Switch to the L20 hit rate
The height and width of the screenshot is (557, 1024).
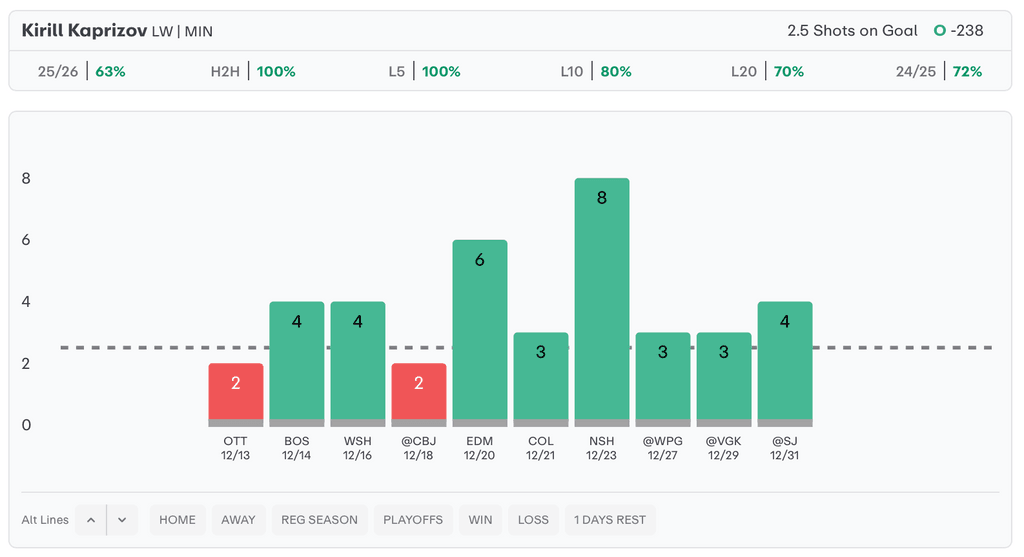point(767,72)
